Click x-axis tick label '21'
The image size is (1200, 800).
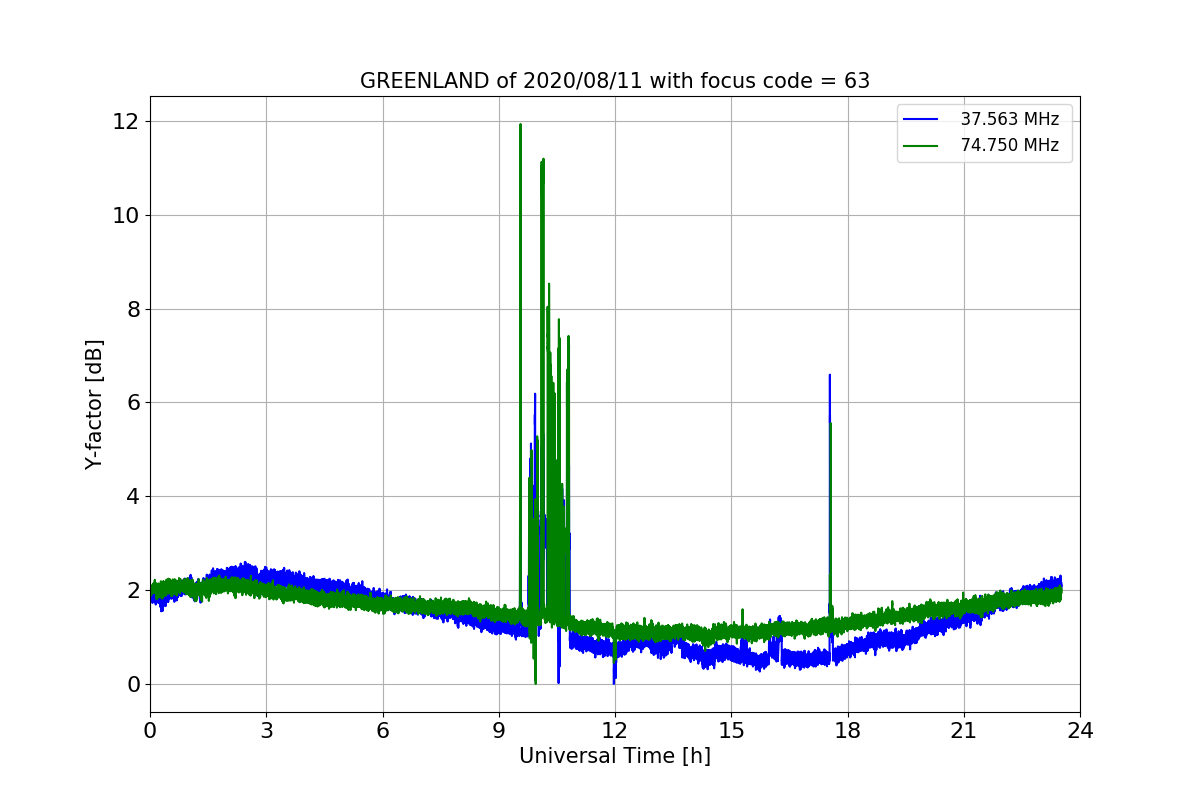click(x=964, y=730)
